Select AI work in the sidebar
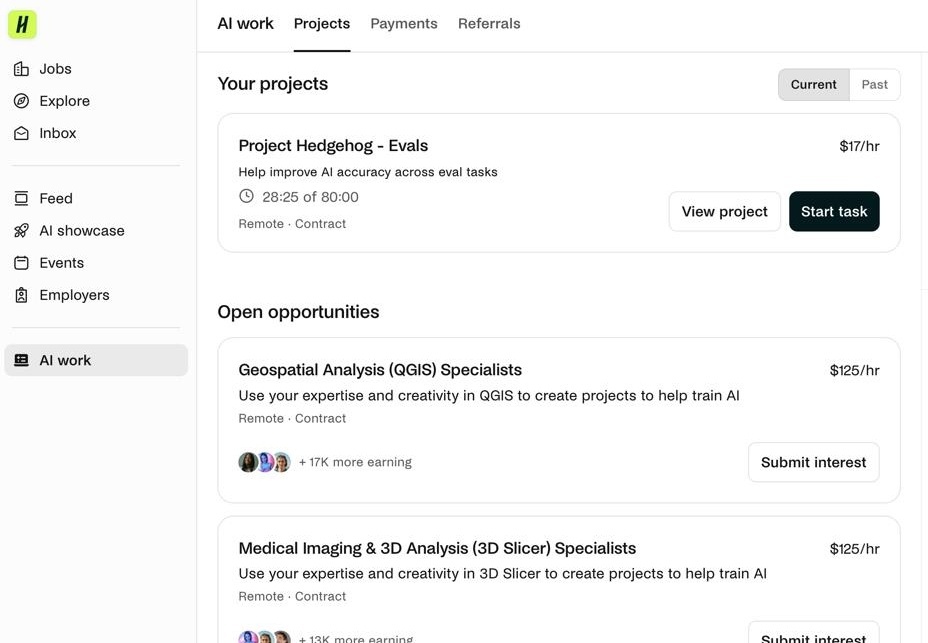The image size is (928, 643). point(96,360)
